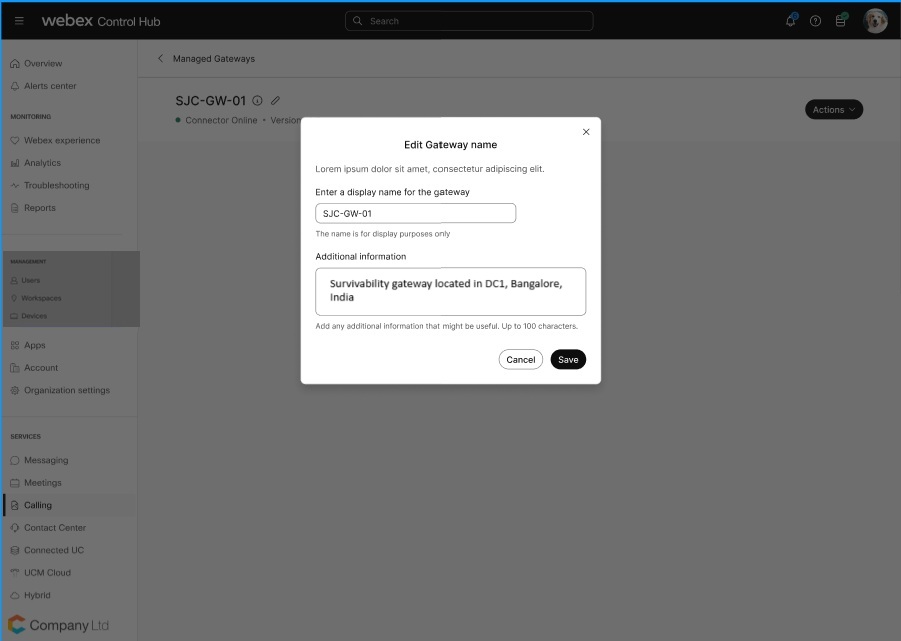Click the Company Ltd logo
This screenshot has width=901, height=641.
(x=59, y=625)
